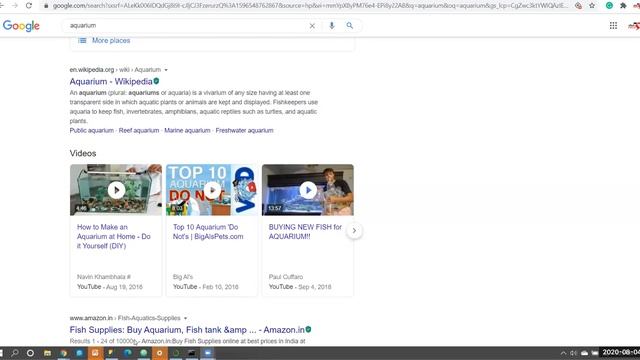Play the Buying New Fish video

tap(308, 190)
